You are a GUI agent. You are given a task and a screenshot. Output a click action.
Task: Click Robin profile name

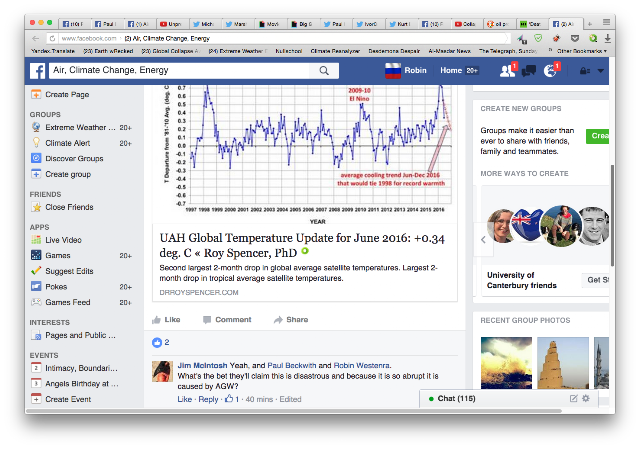[415, 71]
